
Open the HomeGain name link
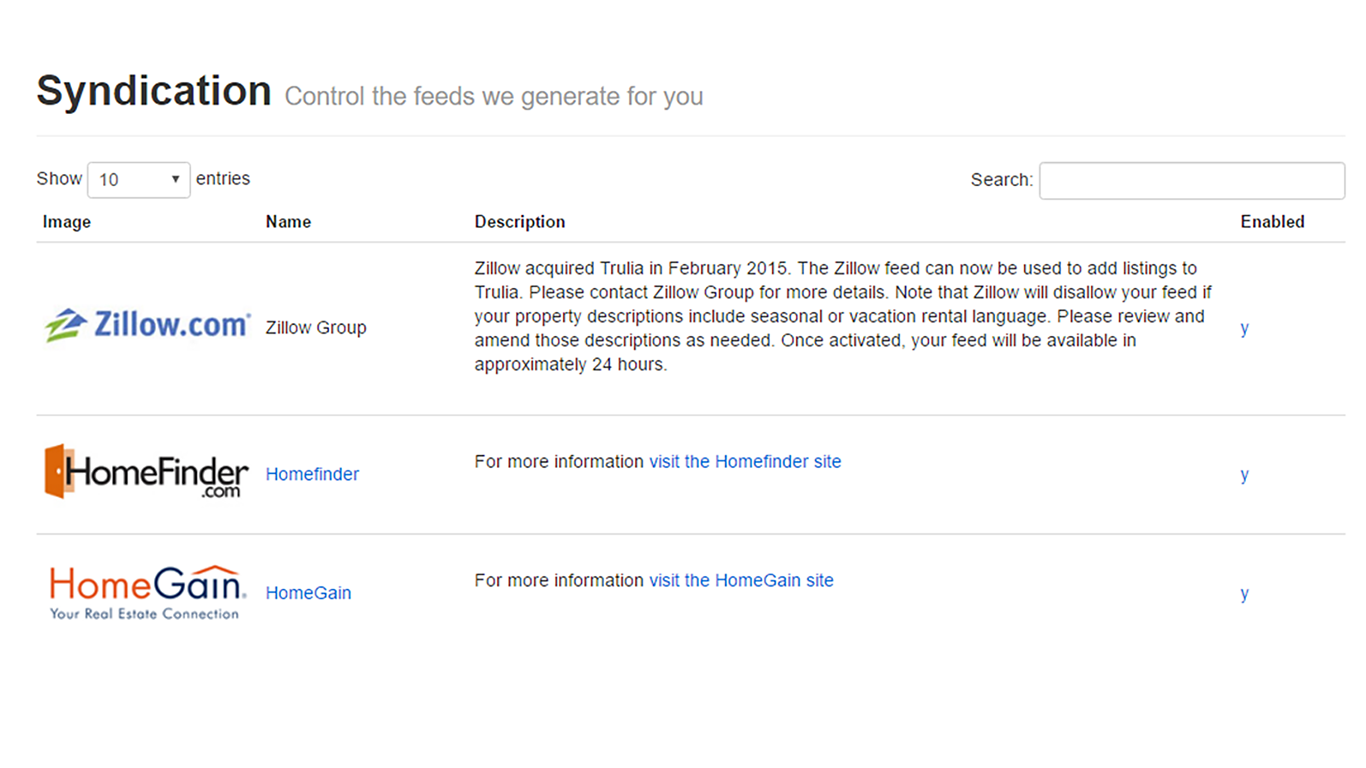click(x=308, y=593)
